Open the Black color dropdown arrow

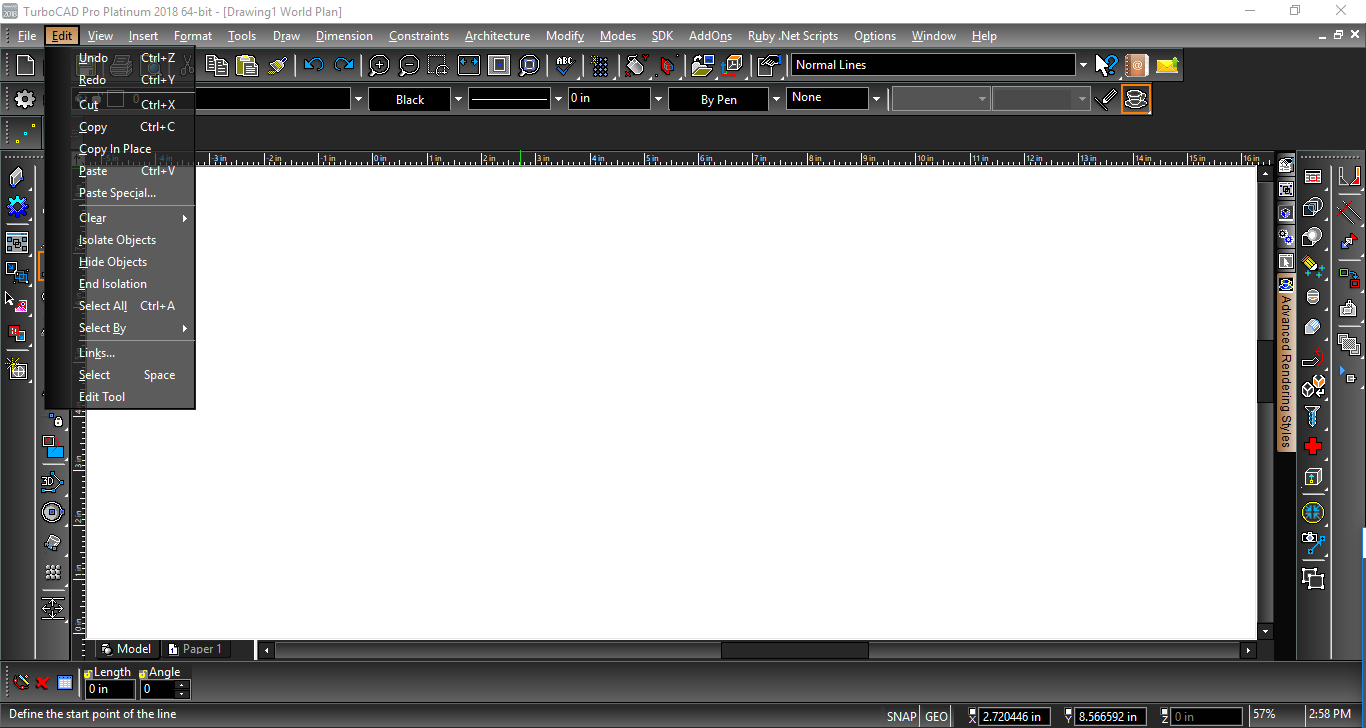pos(459,99)
